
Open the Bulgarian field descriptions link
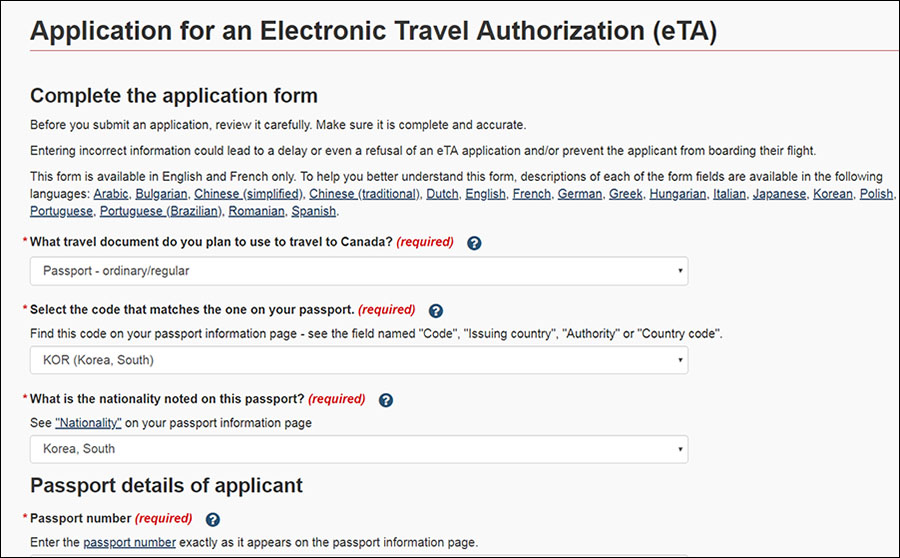coord(161,194)
